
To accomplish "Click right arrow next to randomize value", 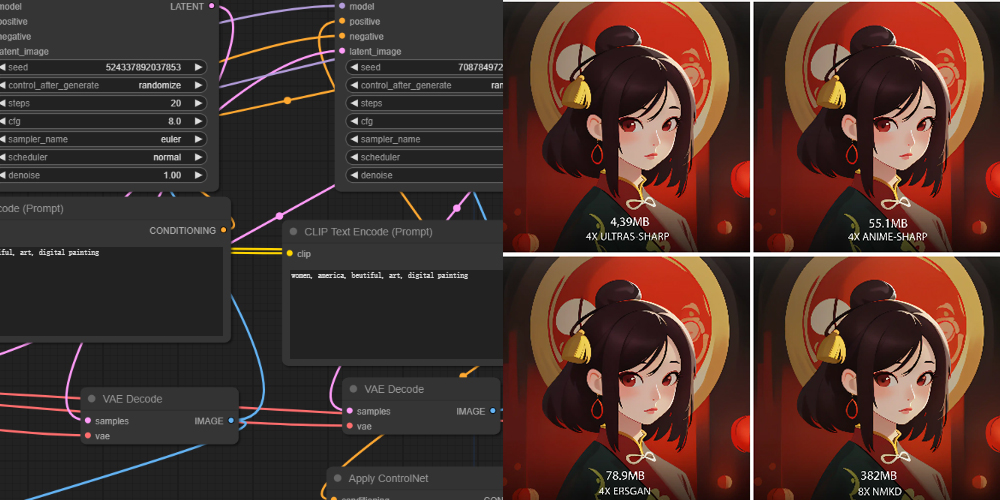I will (x=198, y=85).
